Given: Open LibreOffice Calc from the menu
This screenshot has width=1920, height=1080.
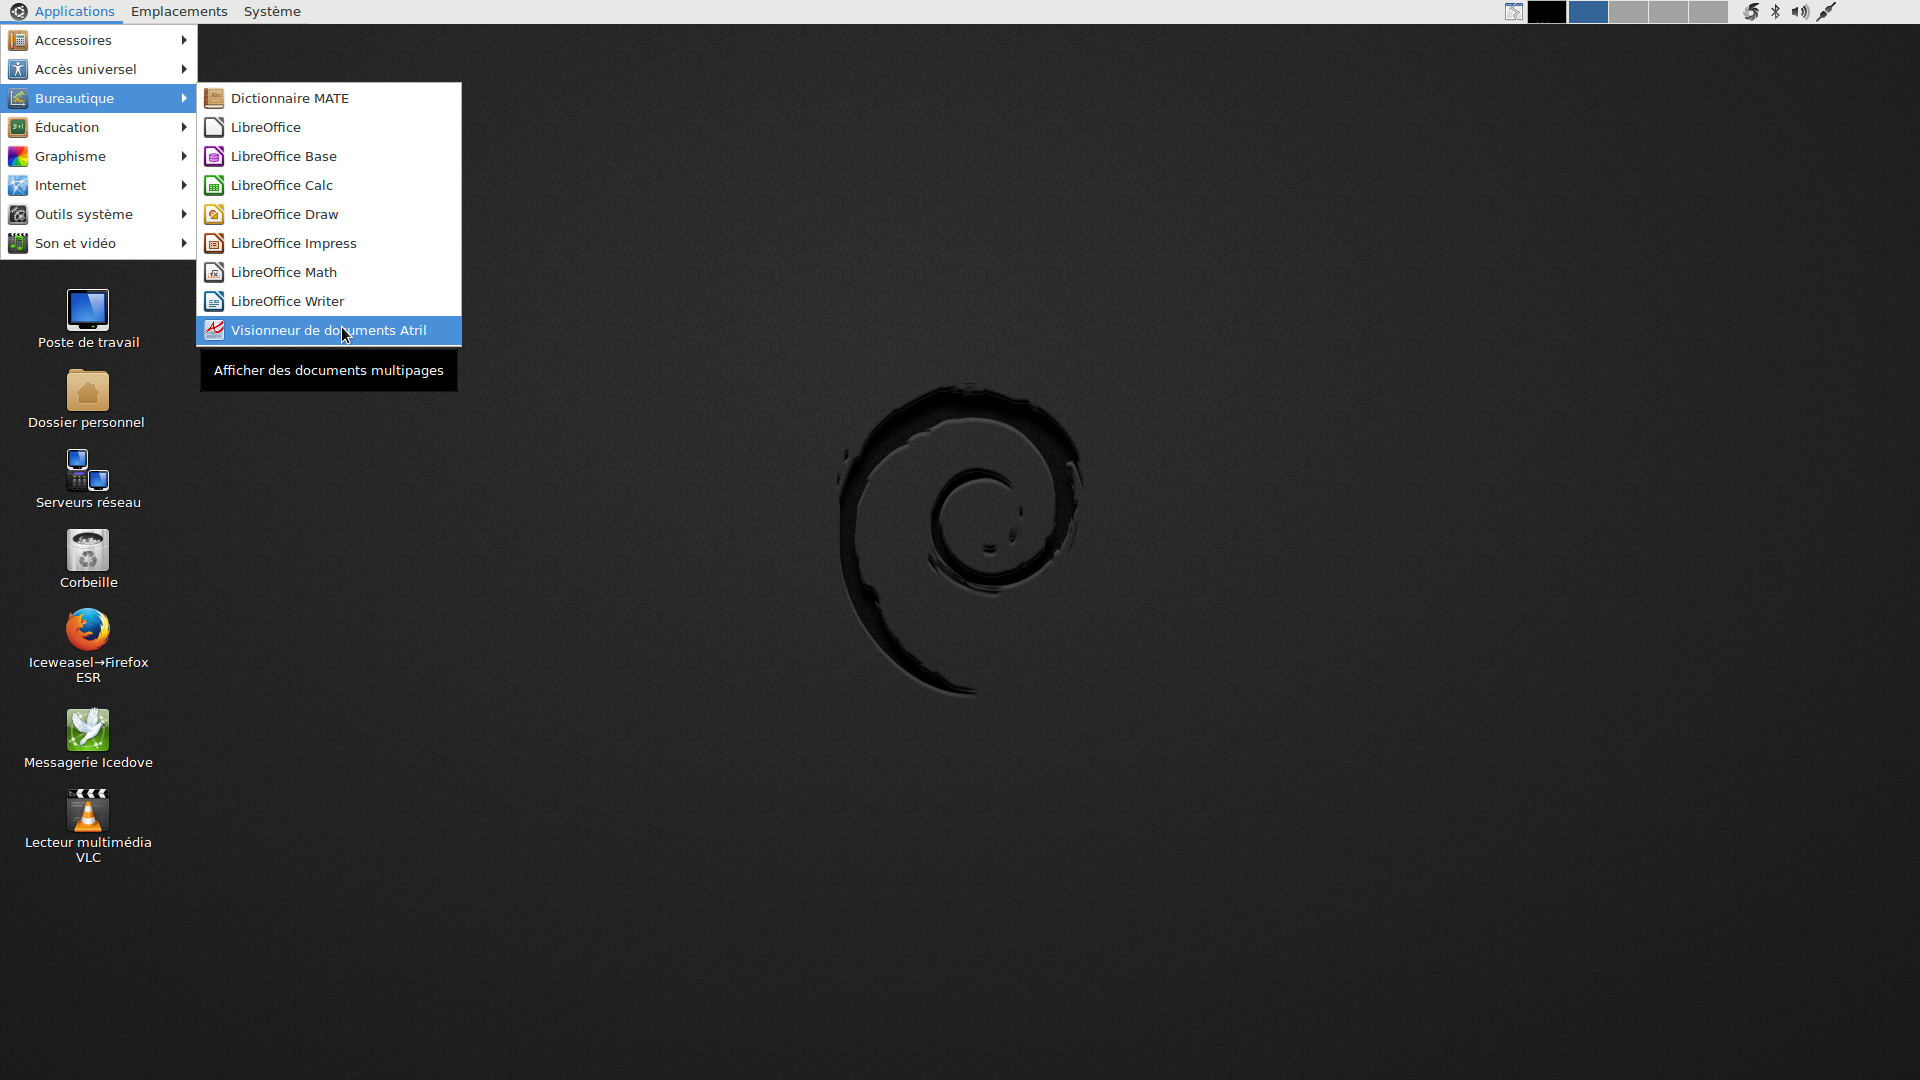Looking at the screenshot, I should [281, 185].
